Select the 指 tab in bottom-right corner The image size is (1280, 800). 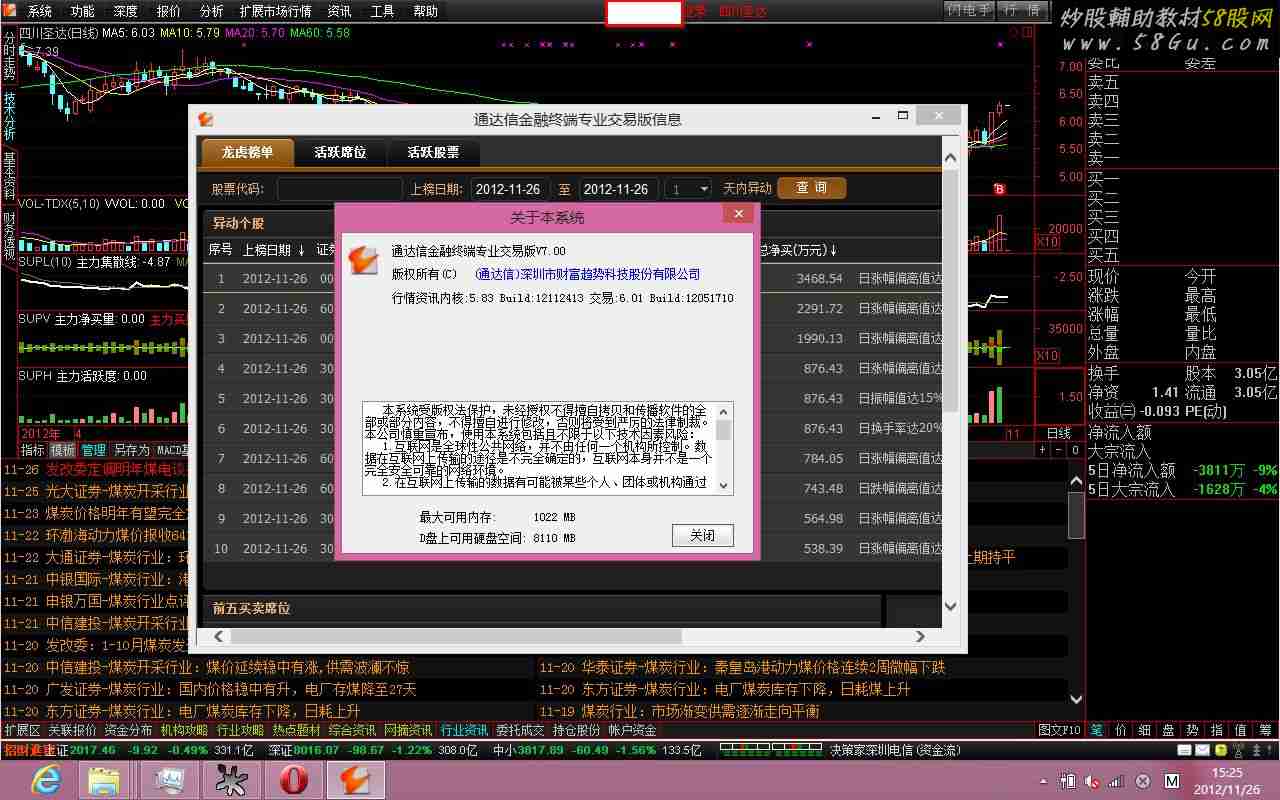click(1217, 730)
